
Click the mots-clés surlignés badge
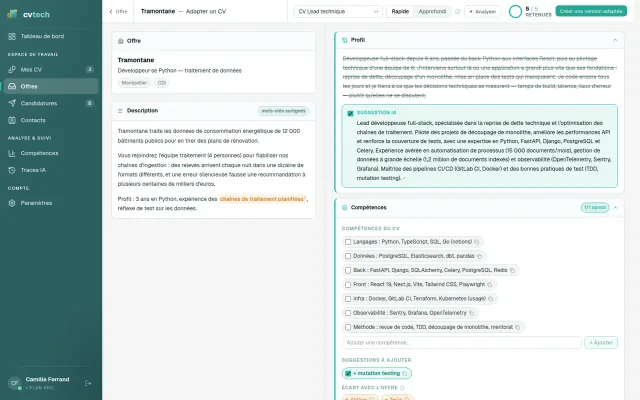point(283,111)
